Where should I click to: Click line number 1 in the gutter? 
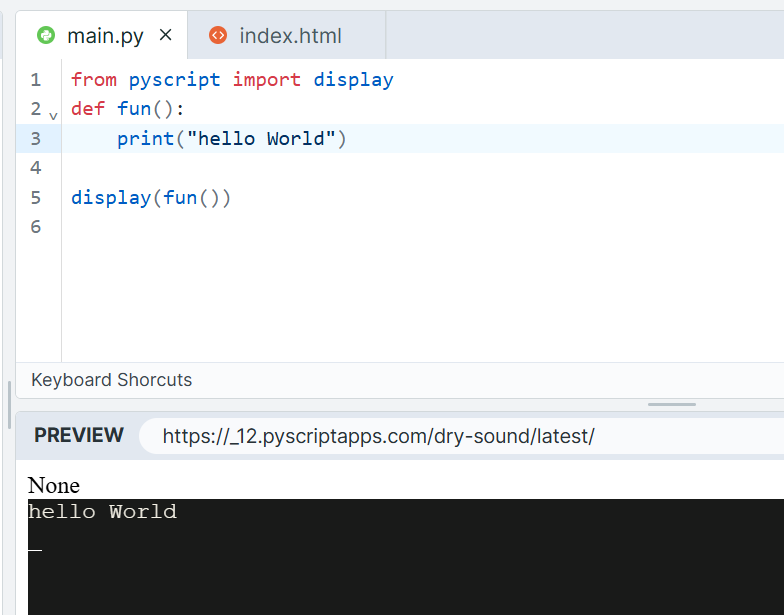click(x=36, y=80)
